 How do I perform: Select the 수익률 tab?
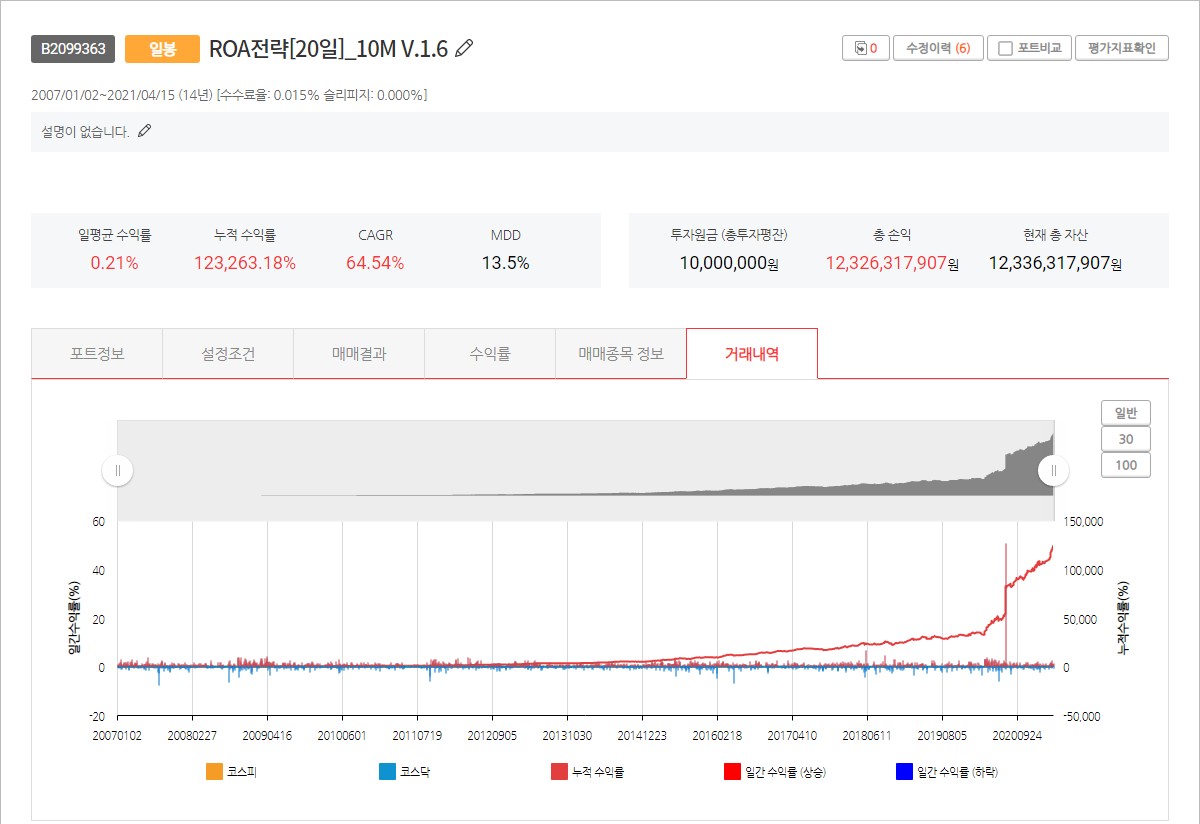tap(490, 354)
